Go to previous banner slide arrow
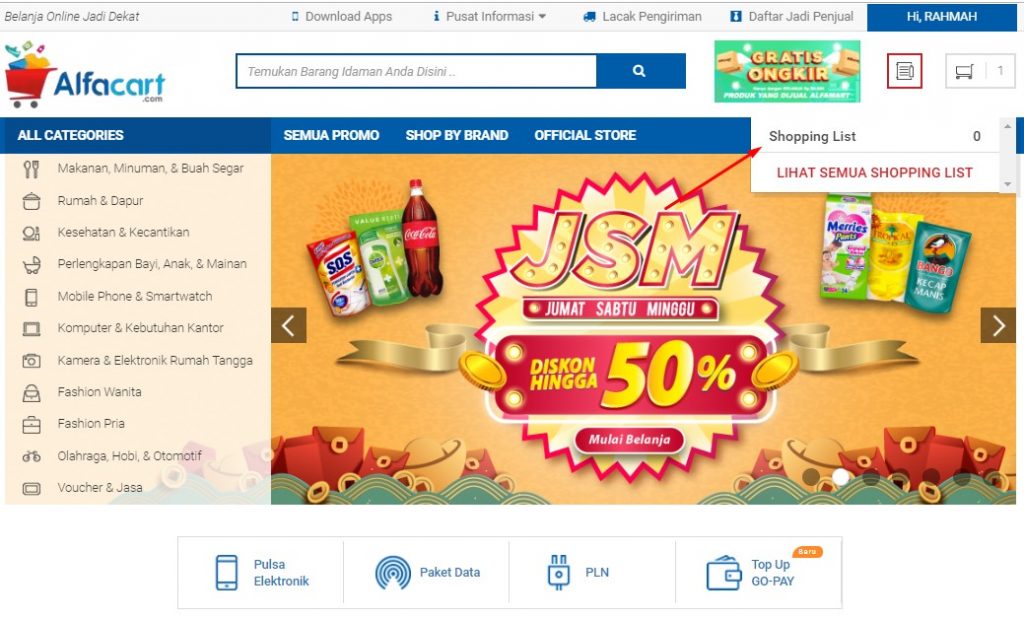The image size is (1024, 619). [289, 325]
